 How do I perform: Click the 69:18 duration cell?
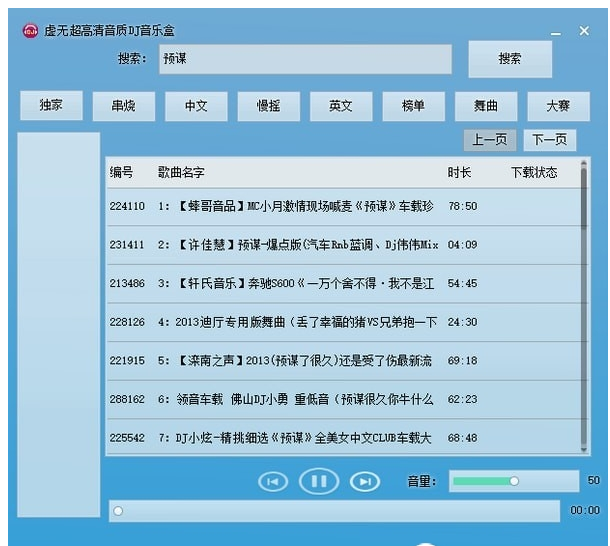(462, 360)
